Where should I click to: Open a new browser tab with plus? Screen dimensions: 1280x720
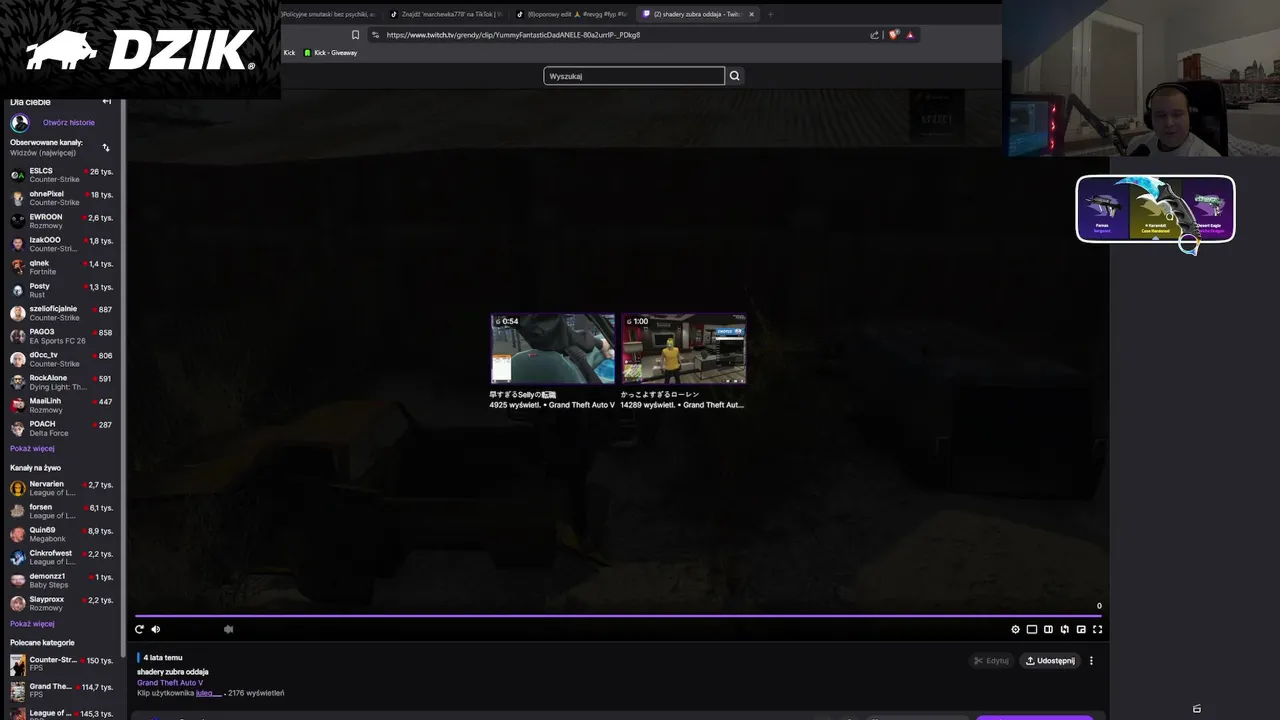(770, 14)
